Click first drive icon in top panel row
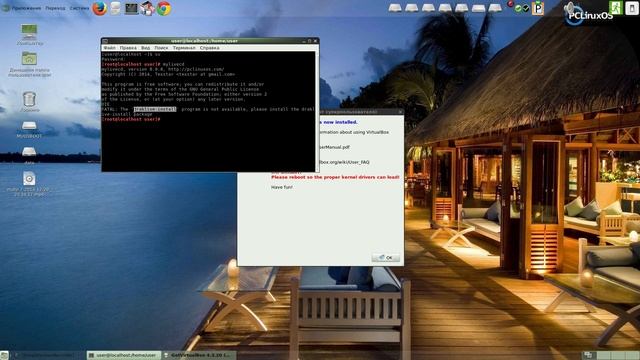 point(395,8)
